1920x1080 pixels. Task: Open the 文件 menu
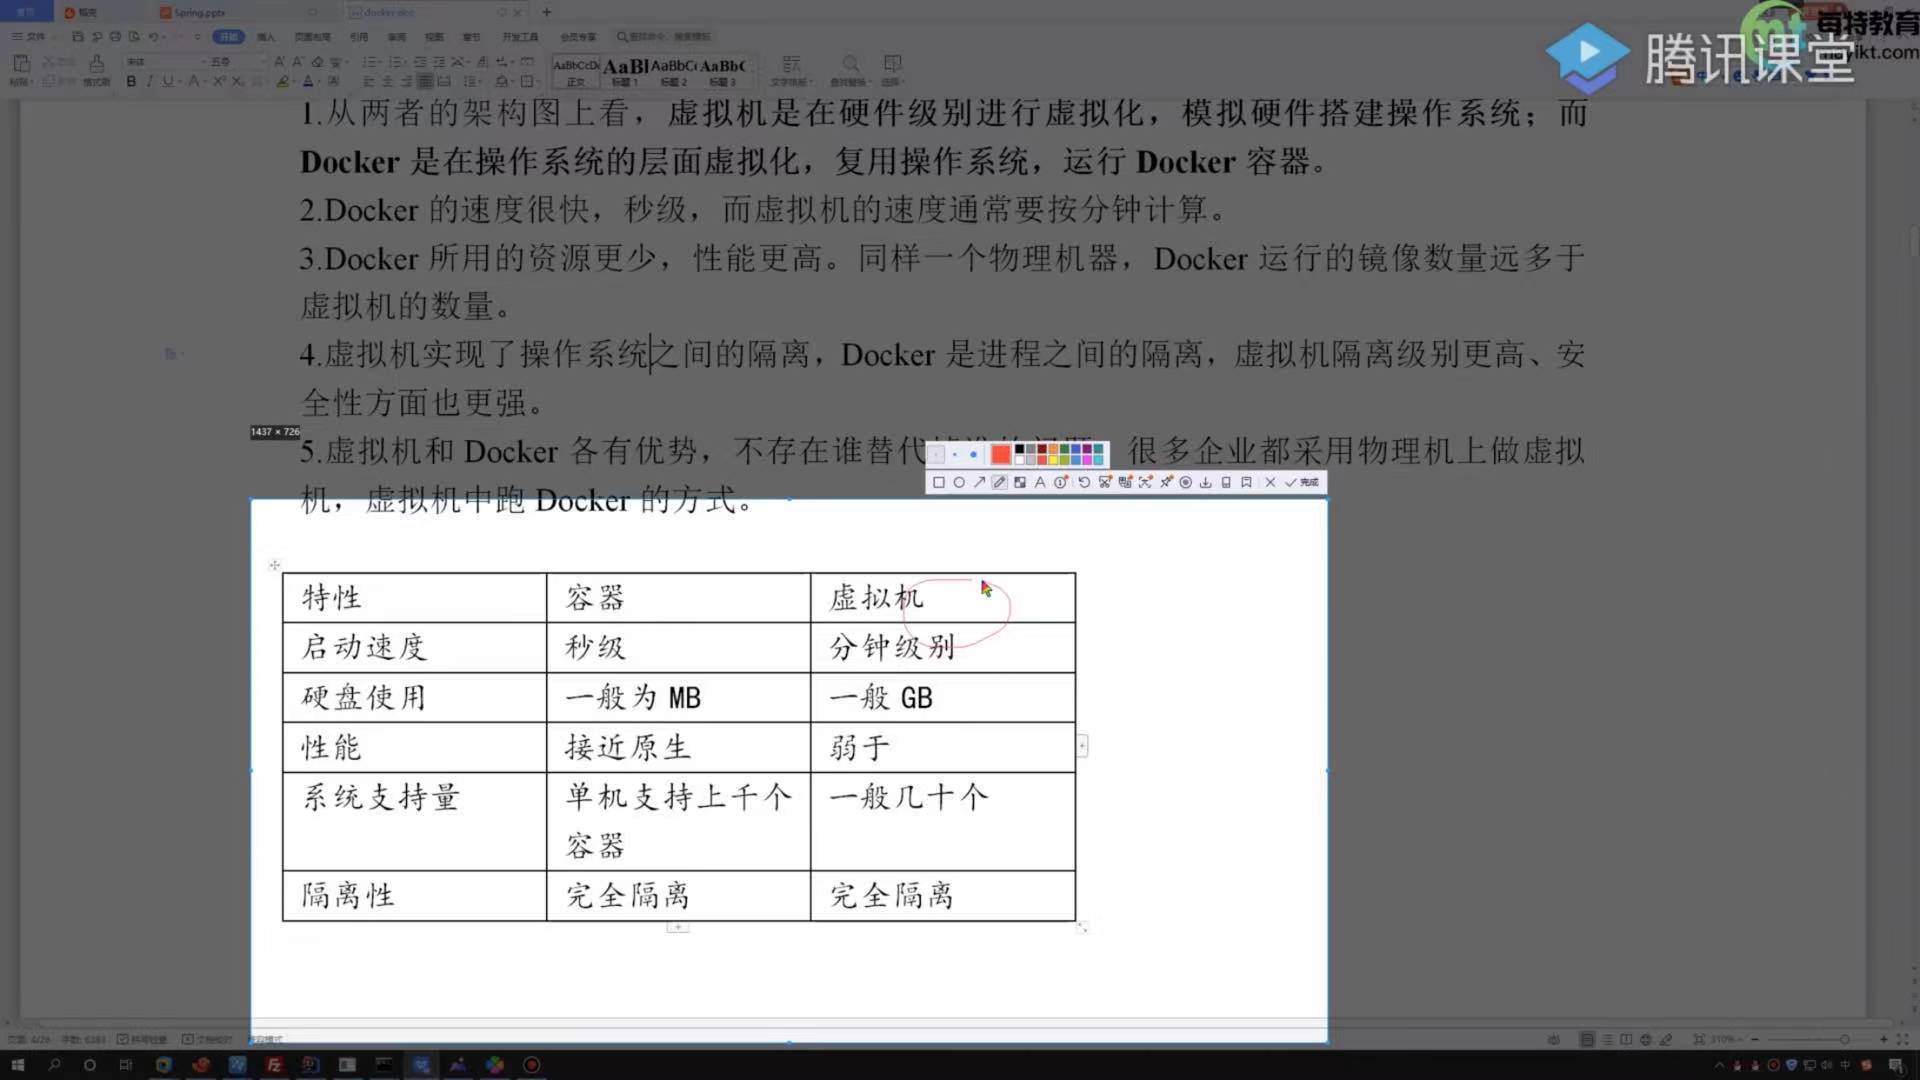(x=33, y=36)
